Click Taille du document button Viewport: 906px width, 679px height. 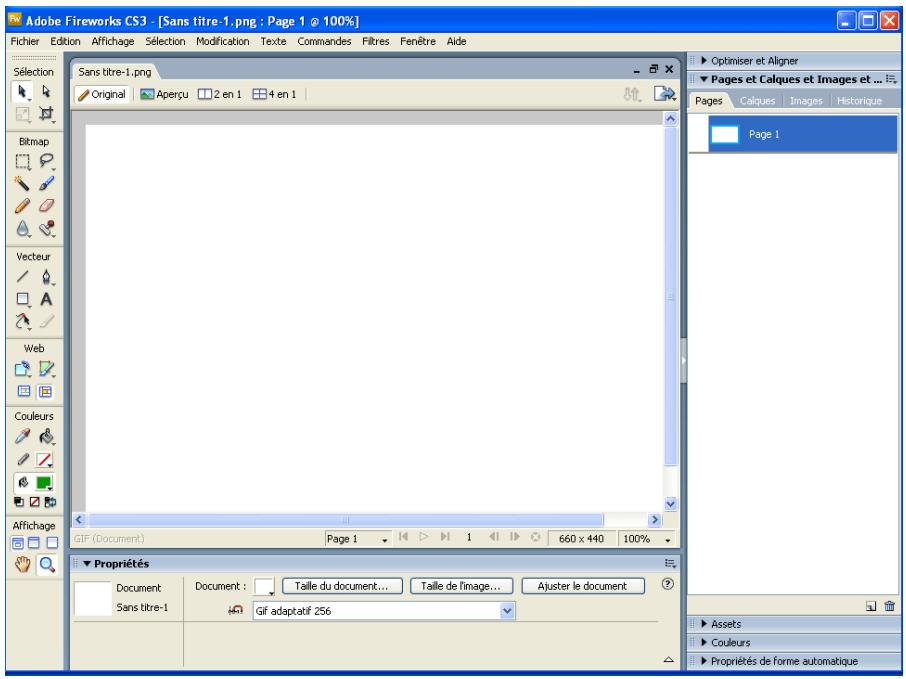tap(343, 586)
